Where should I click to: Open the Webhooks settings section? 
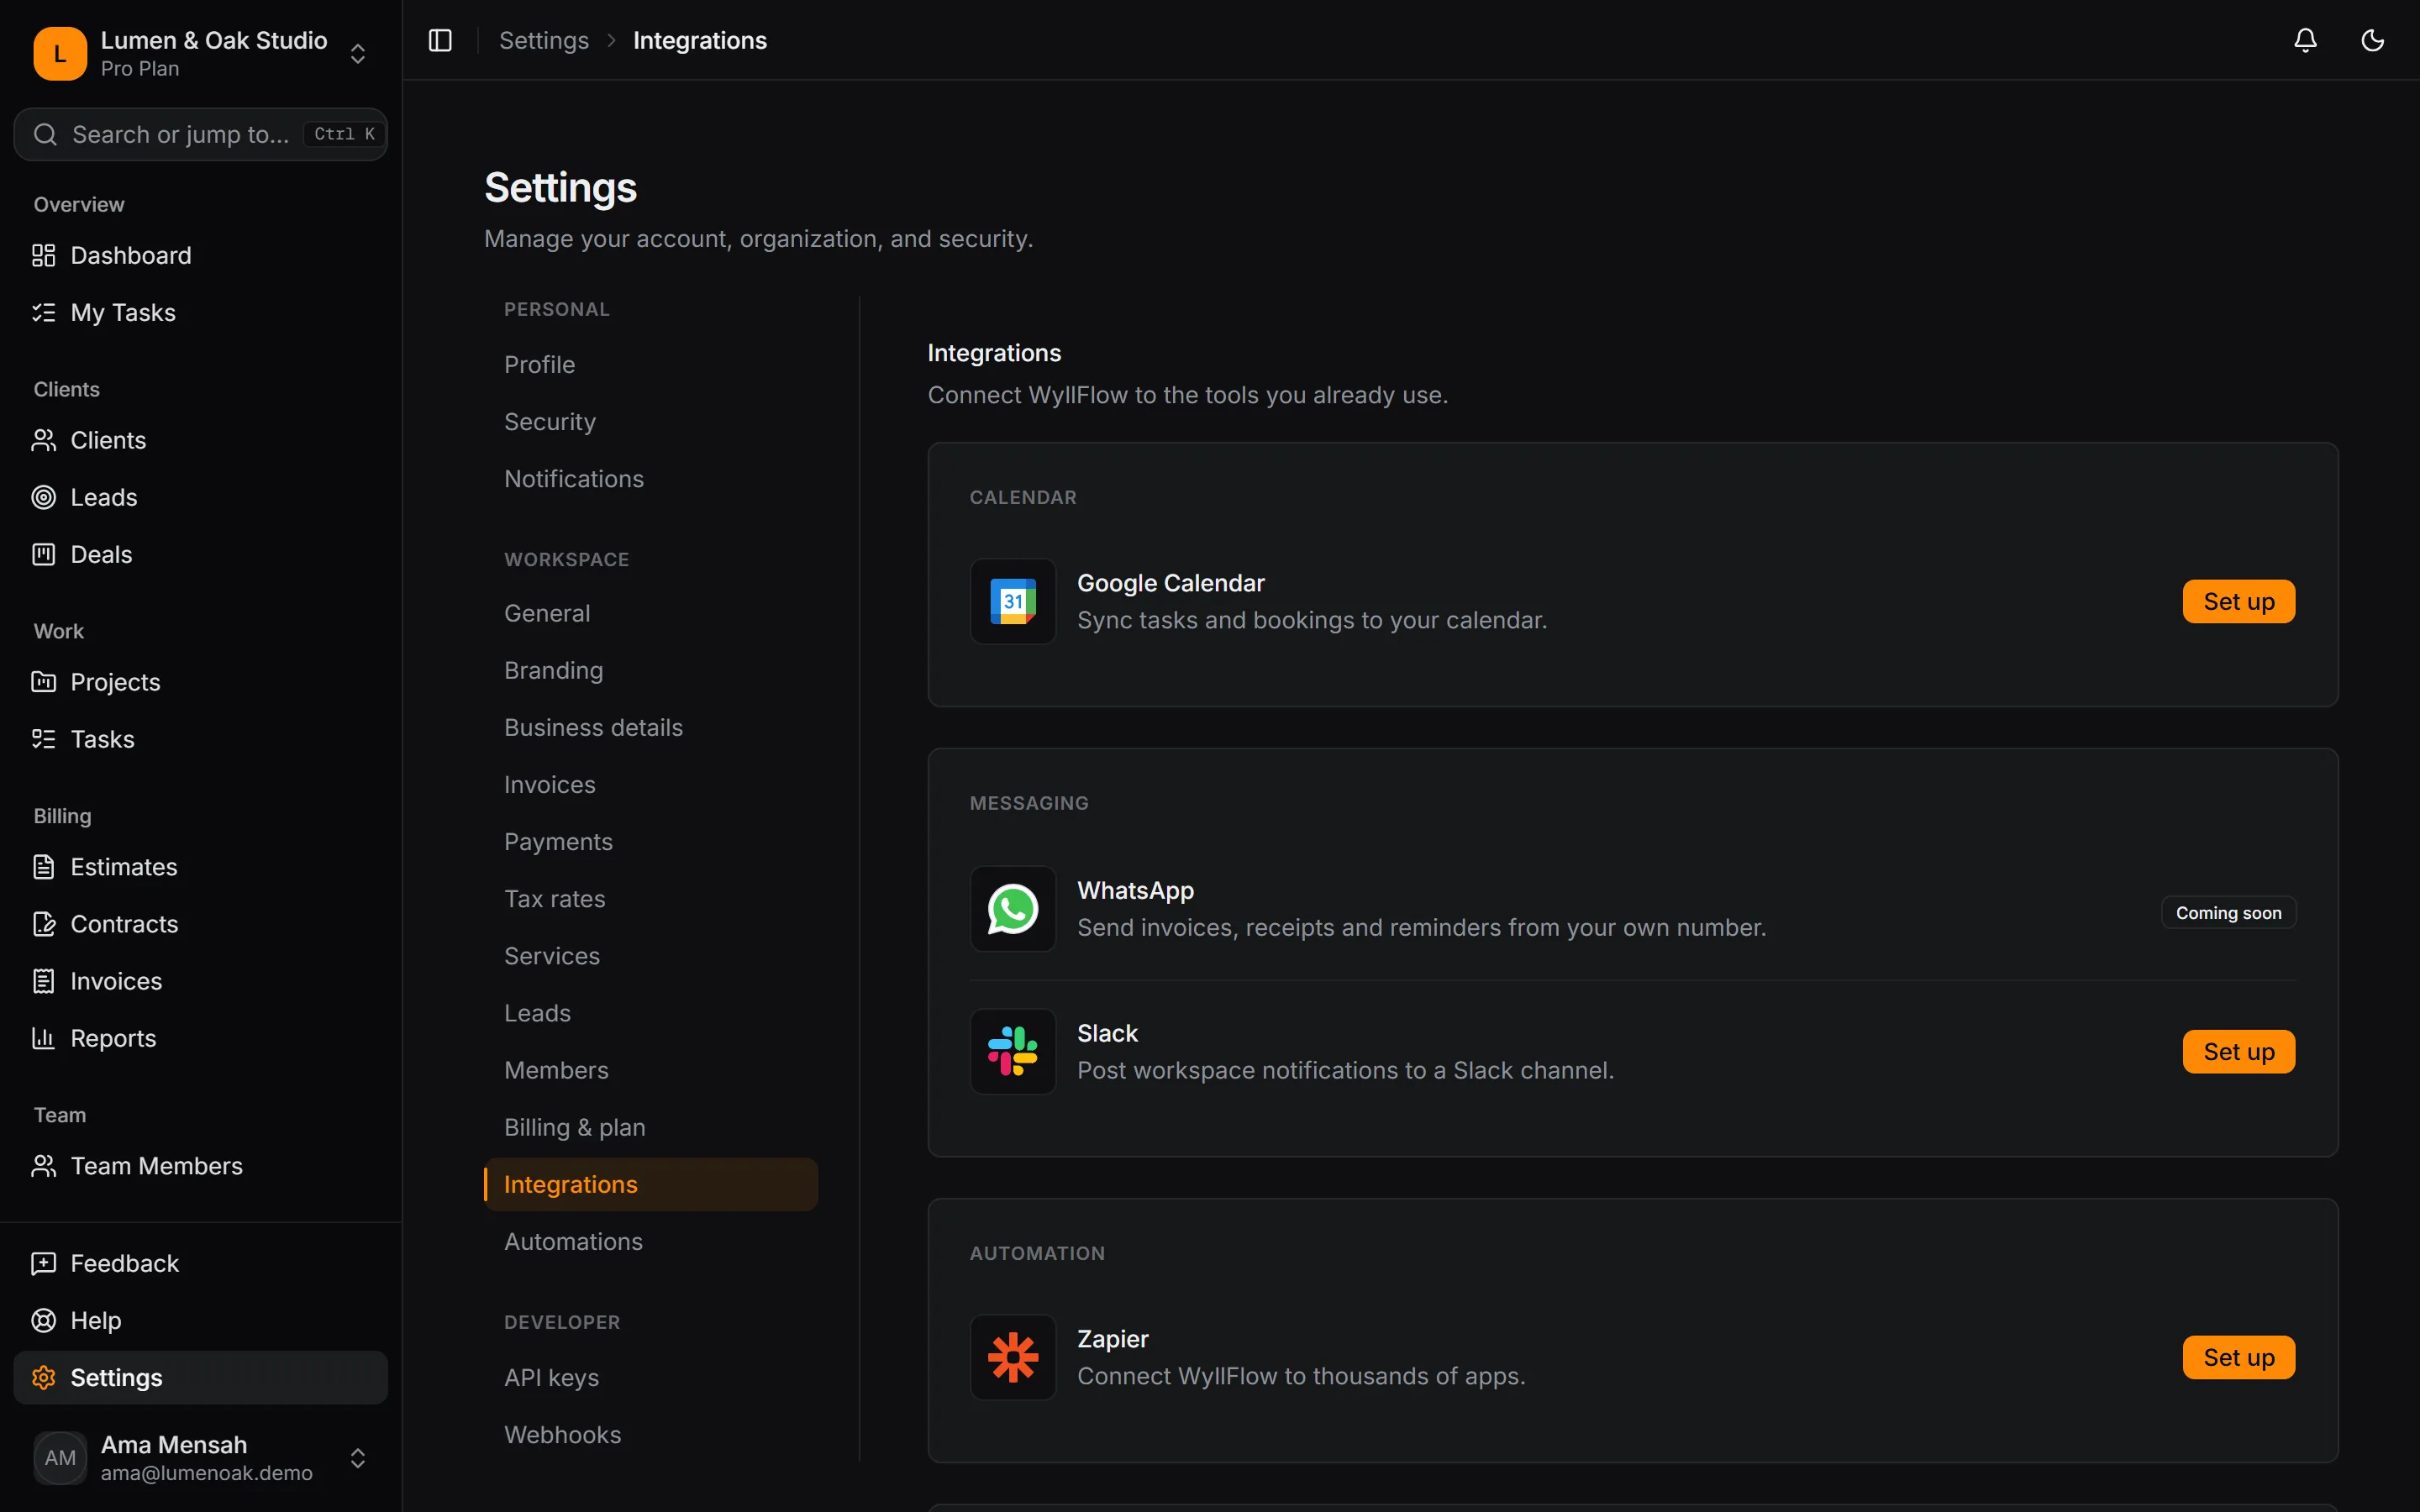pos(650,1435)
